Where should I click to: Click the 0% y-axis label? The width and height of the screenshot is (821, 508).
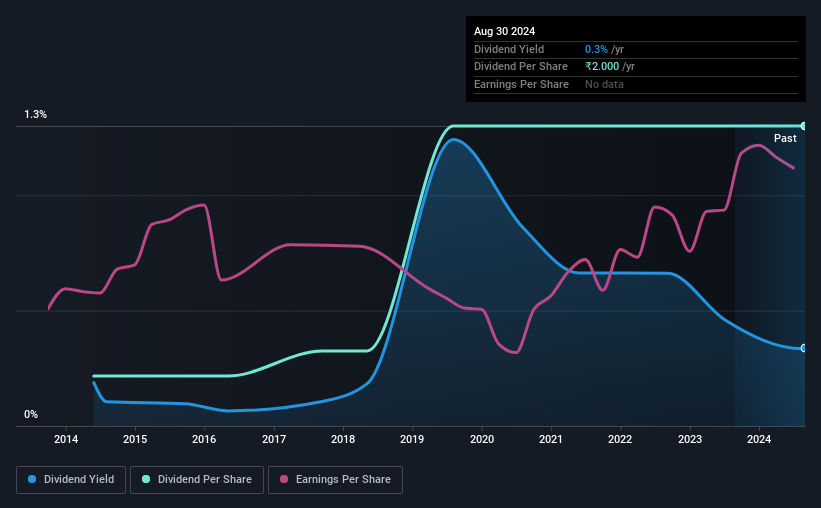(31, 414)
